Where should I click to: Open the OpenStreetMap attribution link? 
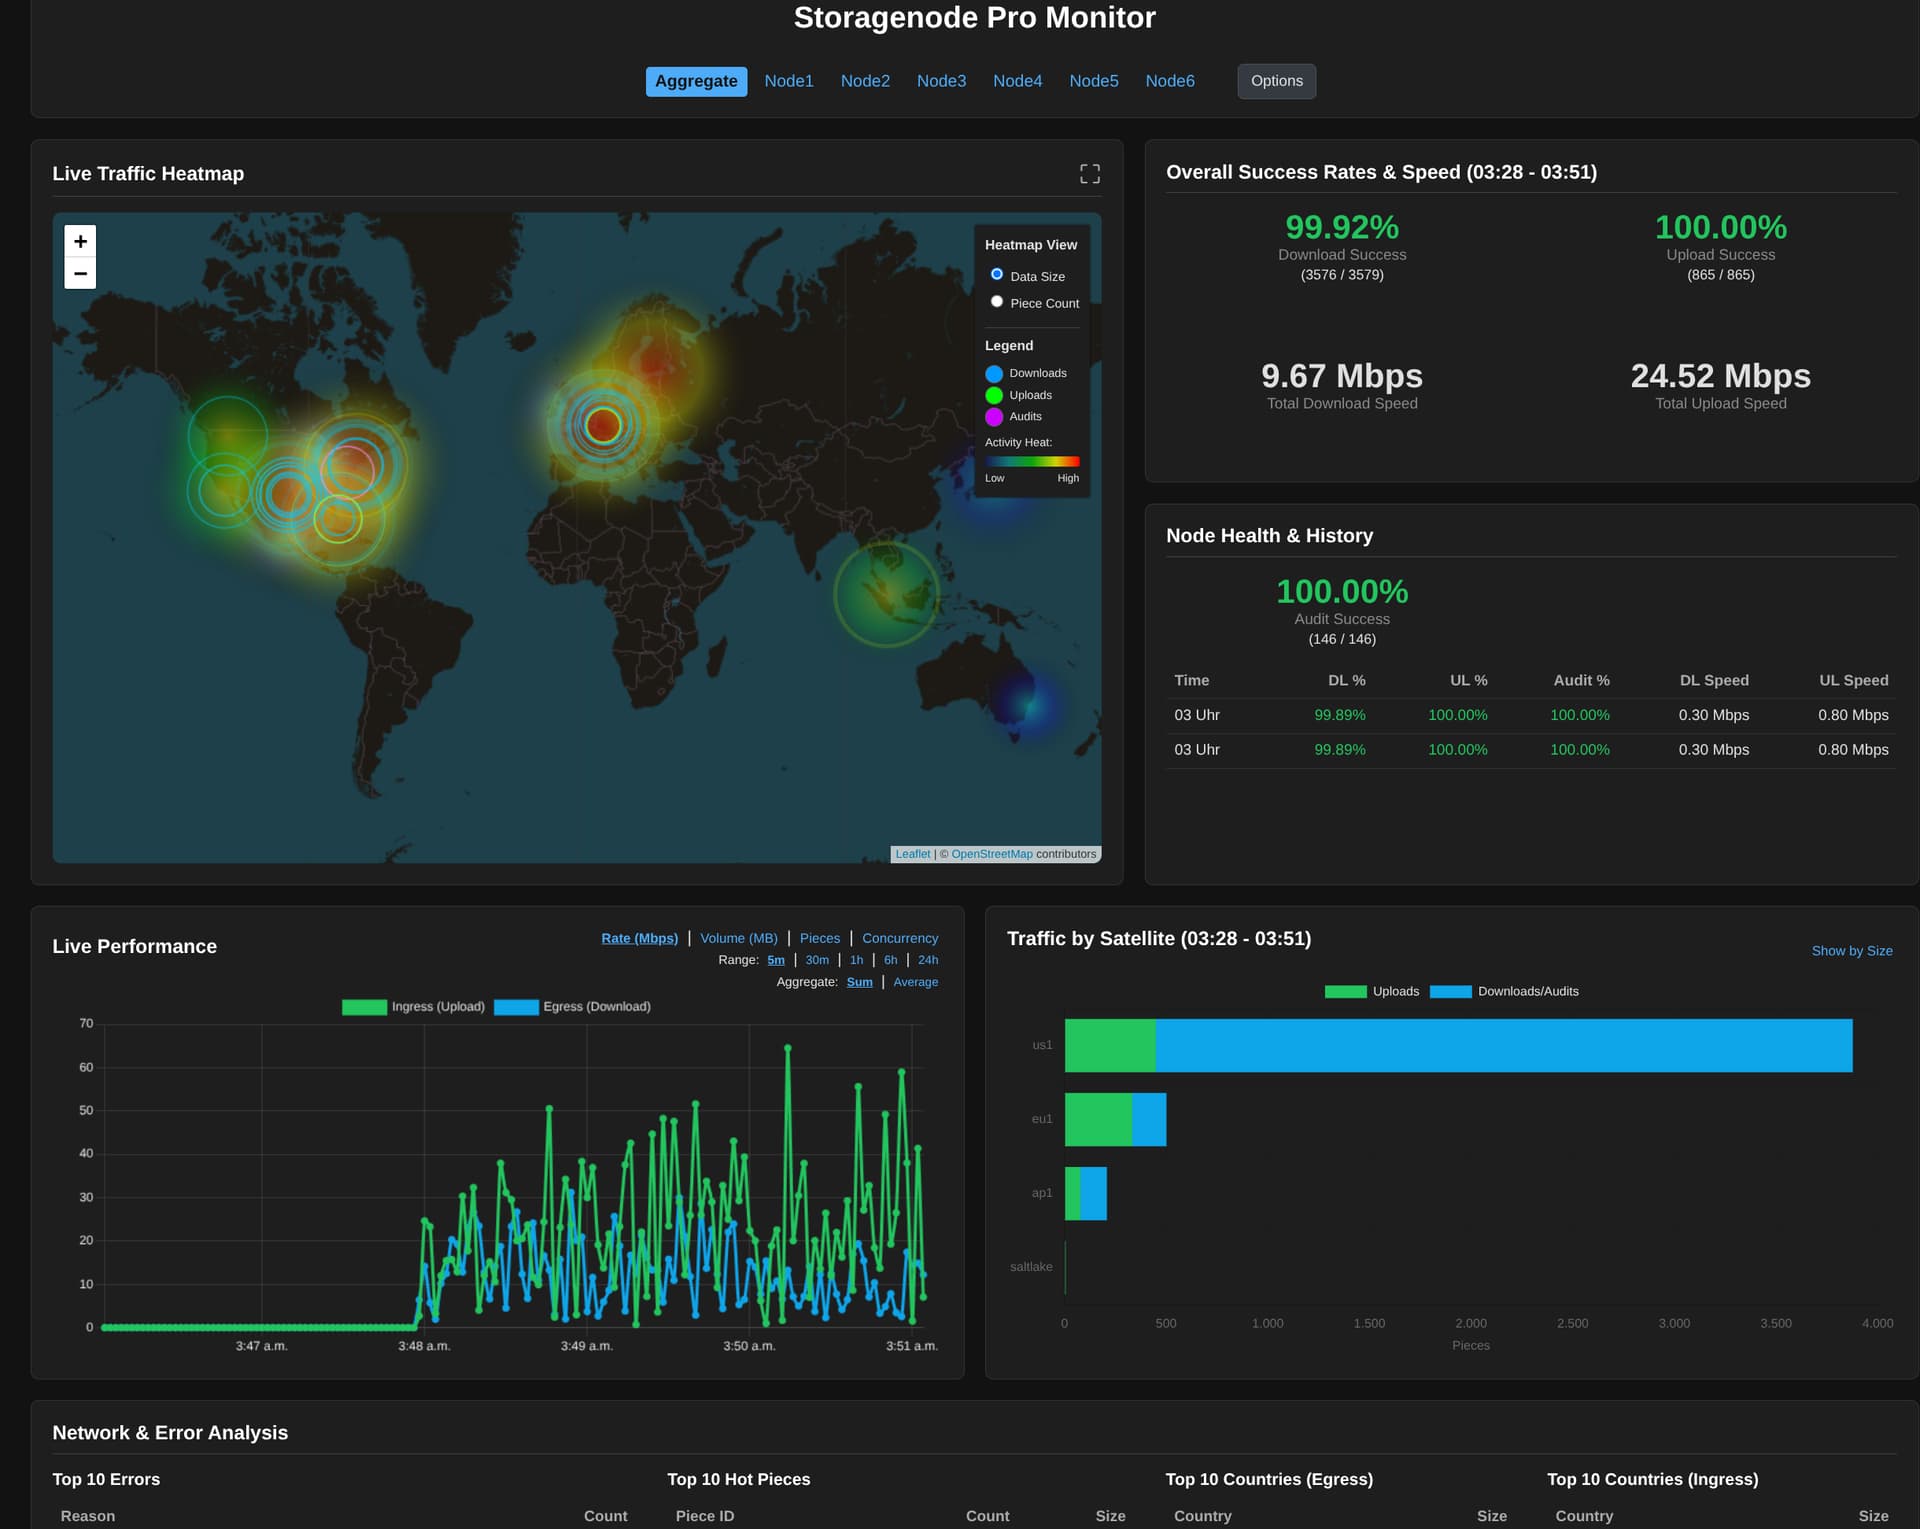click(991, 854)
